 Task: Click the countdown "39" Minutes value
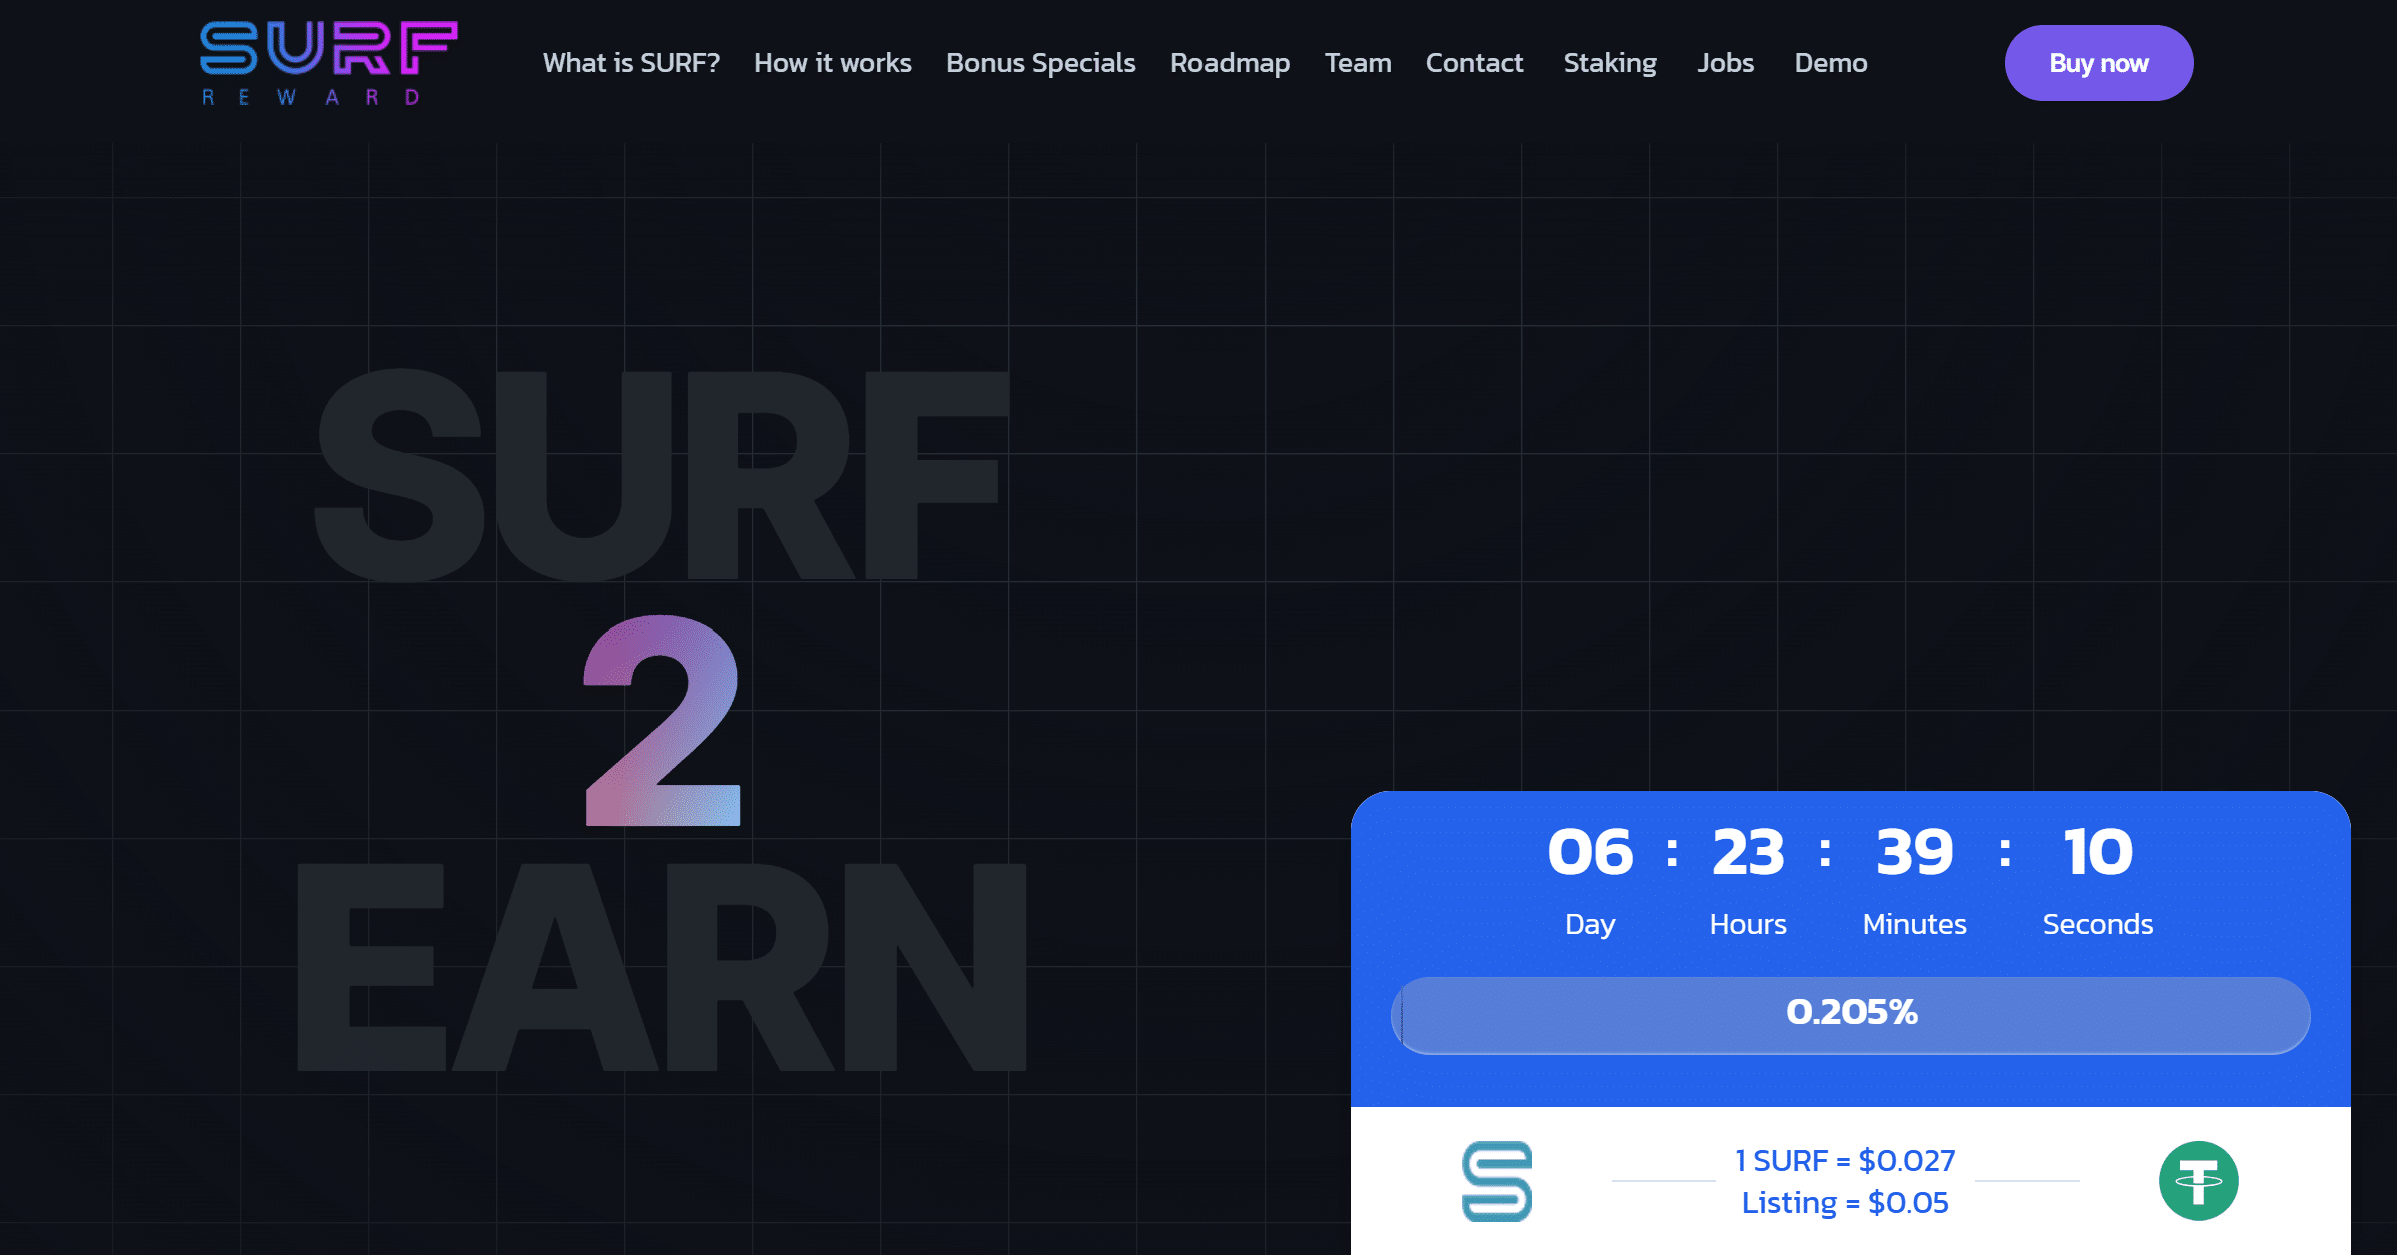pos(1915,852)
